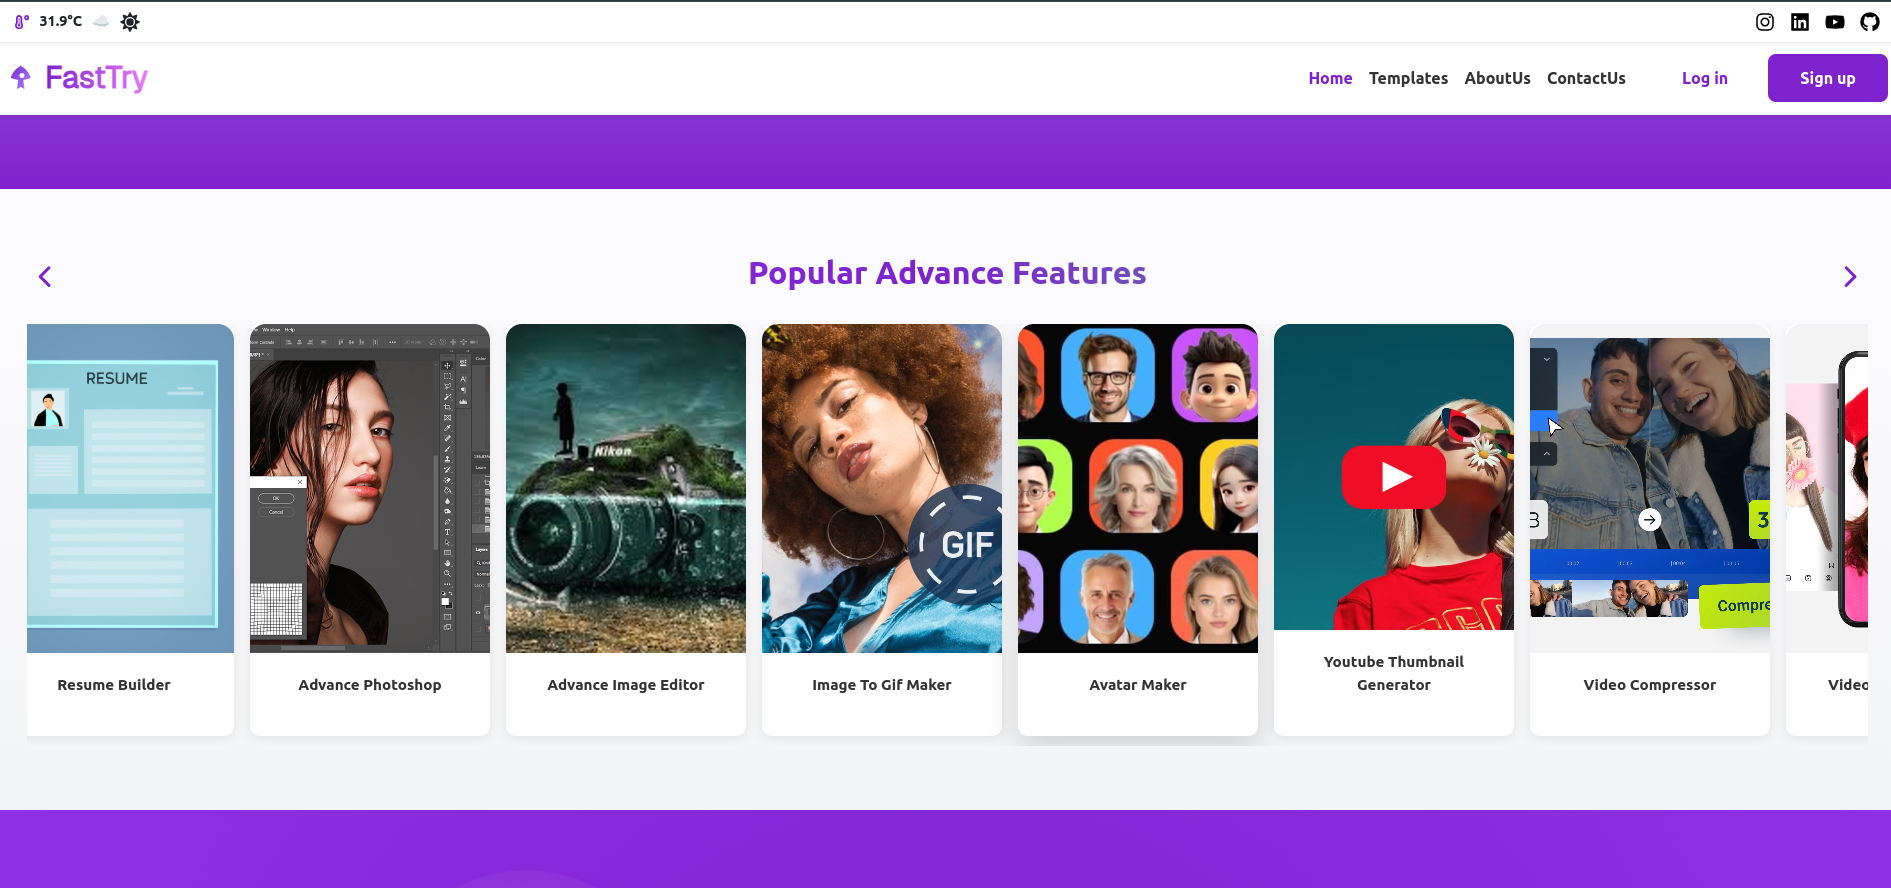1891x888 pixels.
Task: Click the Image To Gif Maker title
Action: 882,685
